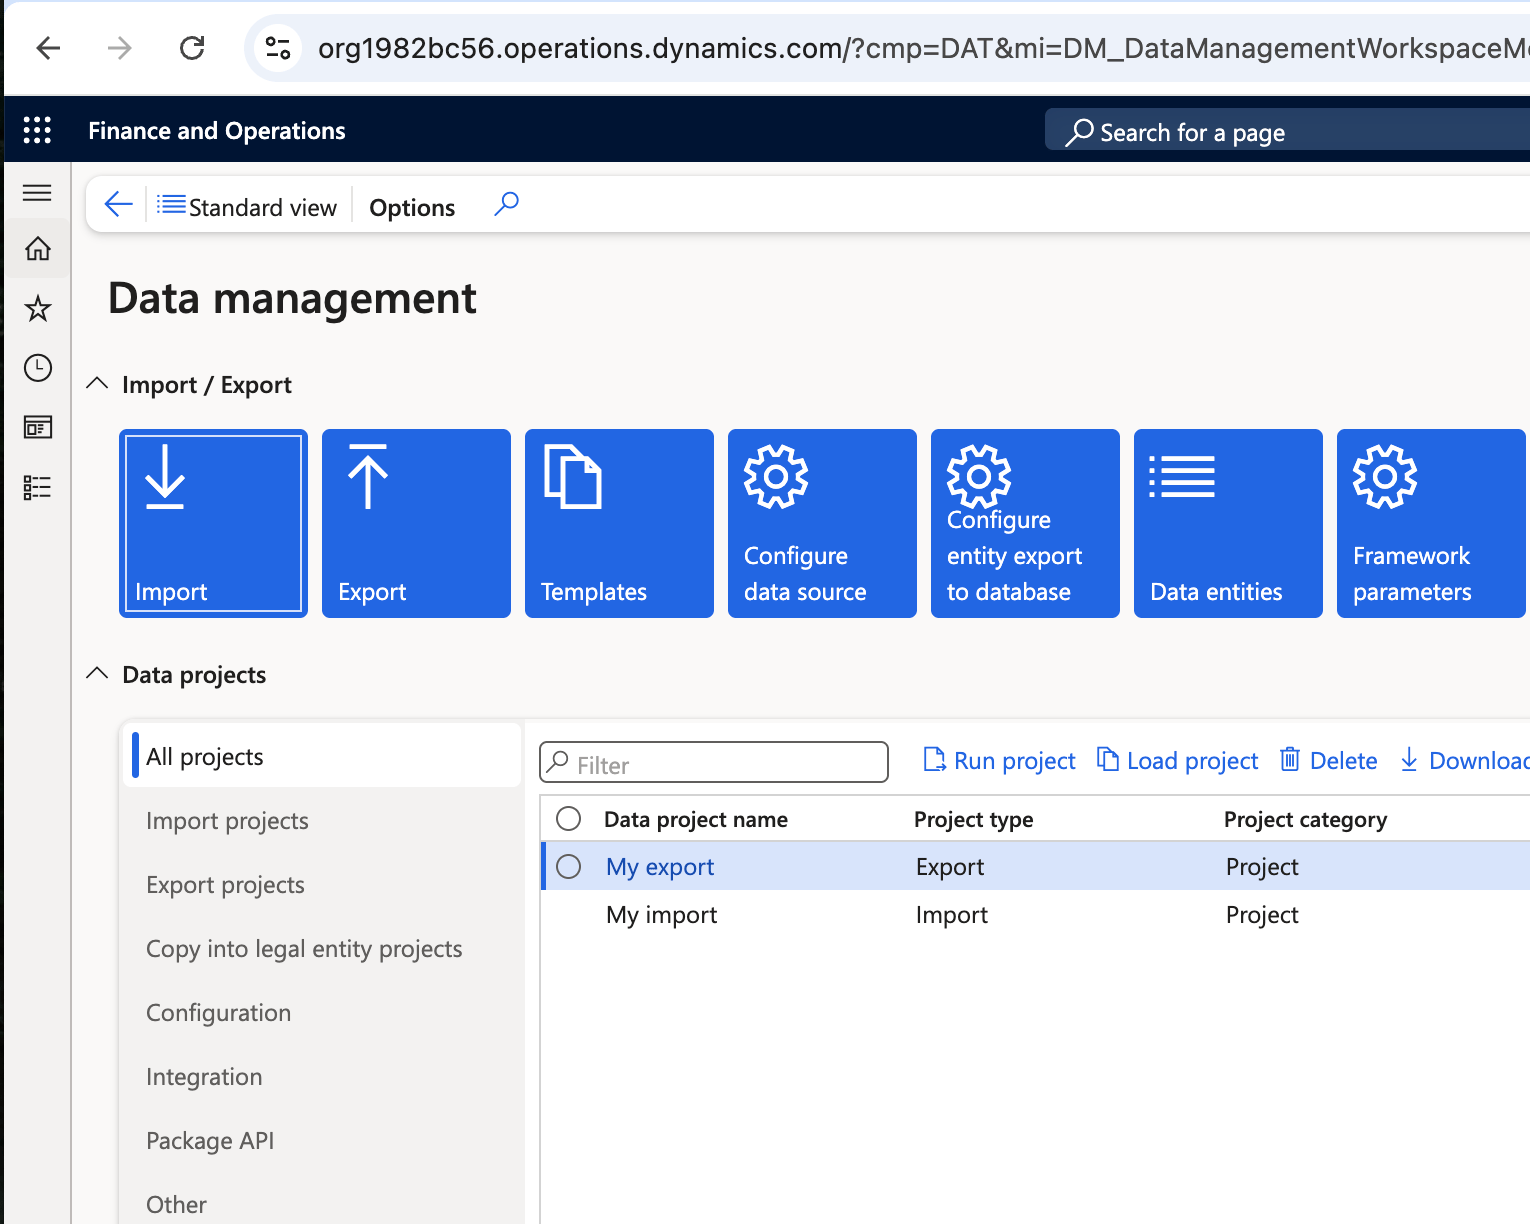Open Favorites star in the sidebar

(37, 308)
